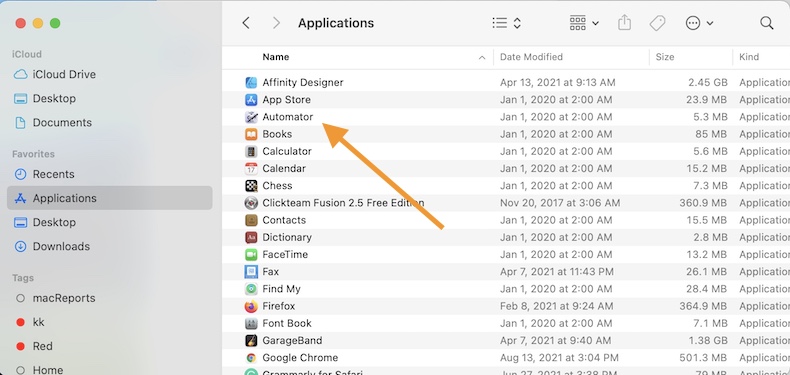
Task: Open Desktop under iCloud in sidebar
Action: click(109, 98)
